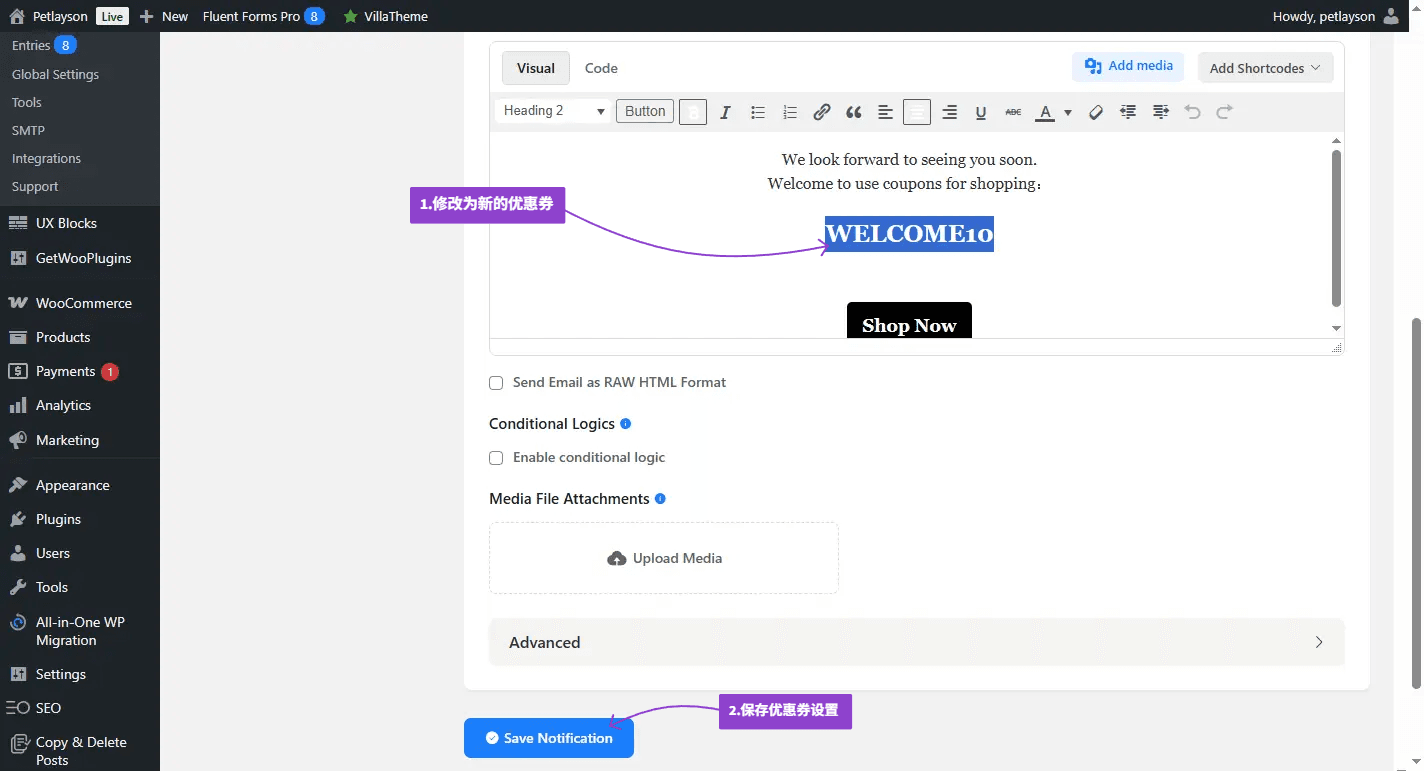Click the Add media button
The height and width of the screenshot is (771, 1424).
(1128, 66)
